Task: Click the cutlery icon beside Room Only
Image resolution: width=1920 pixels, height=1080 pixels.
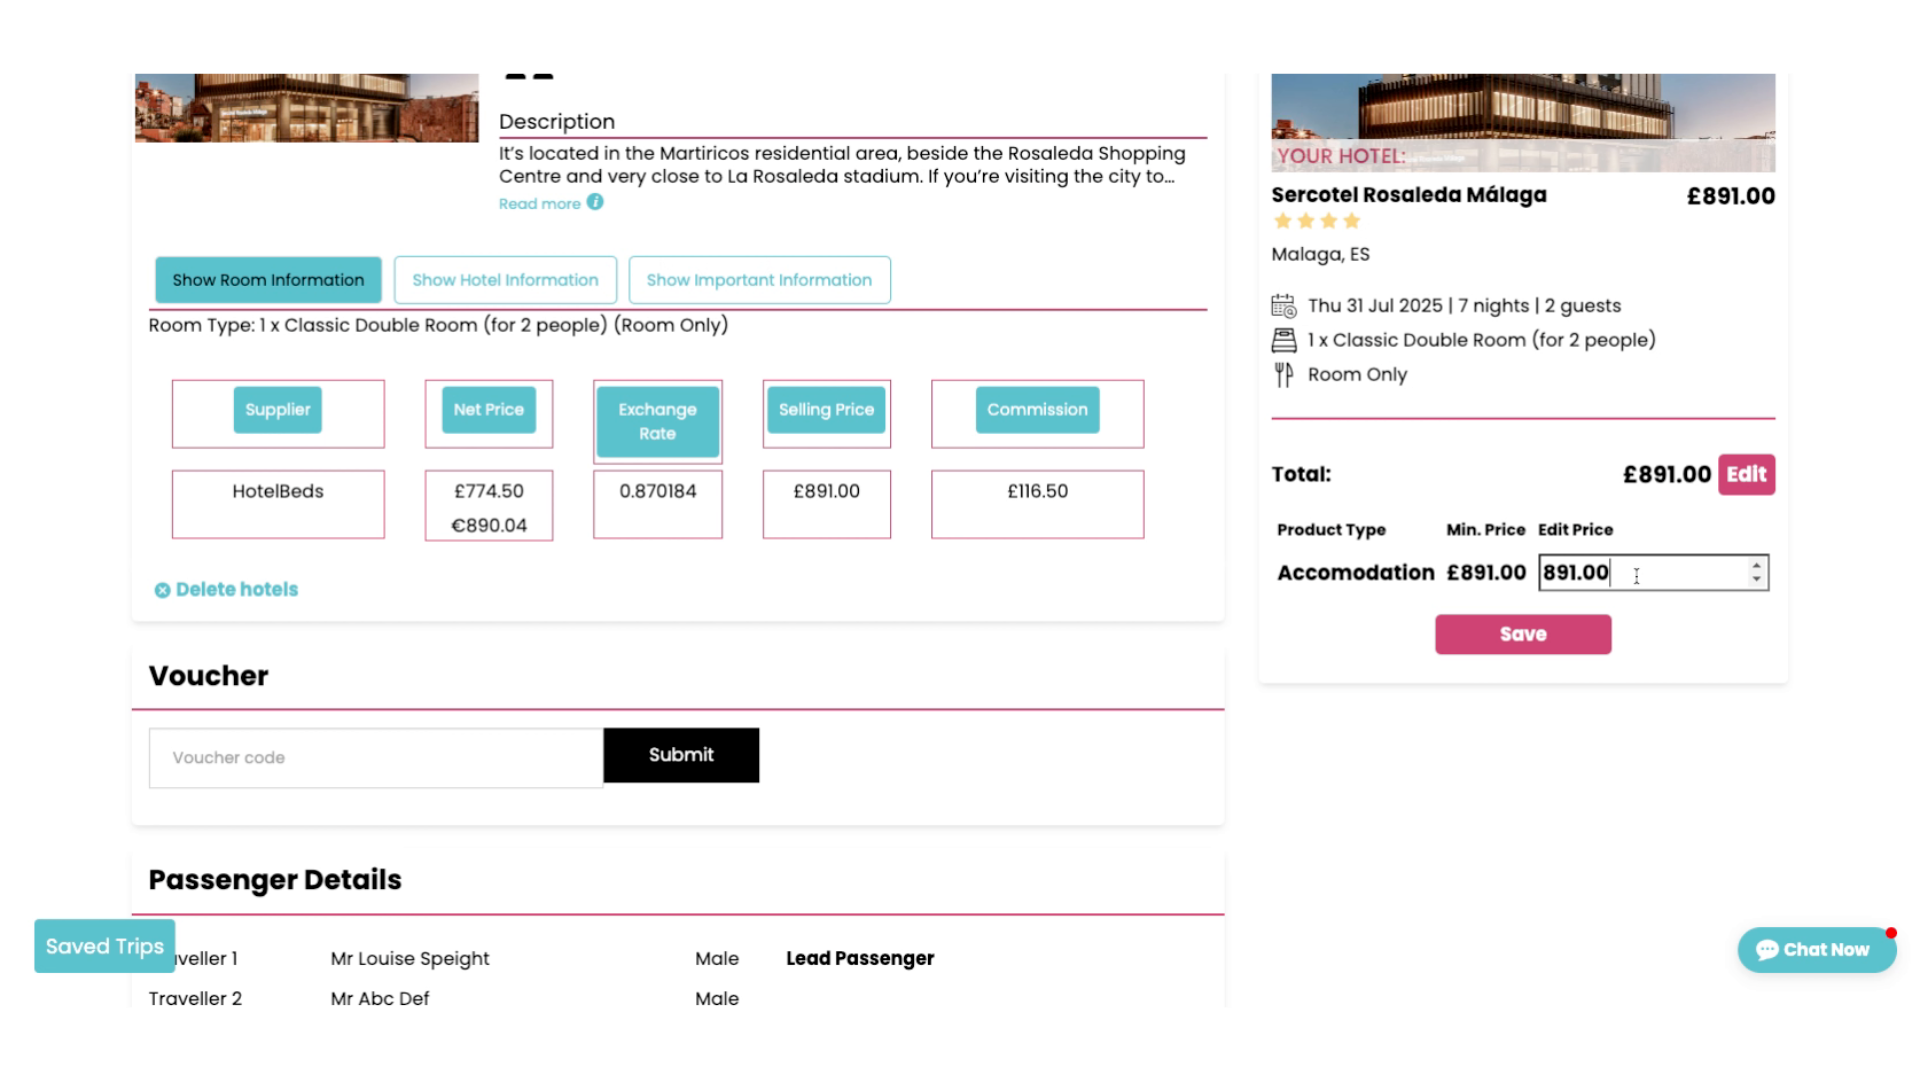Action: 1283,375
